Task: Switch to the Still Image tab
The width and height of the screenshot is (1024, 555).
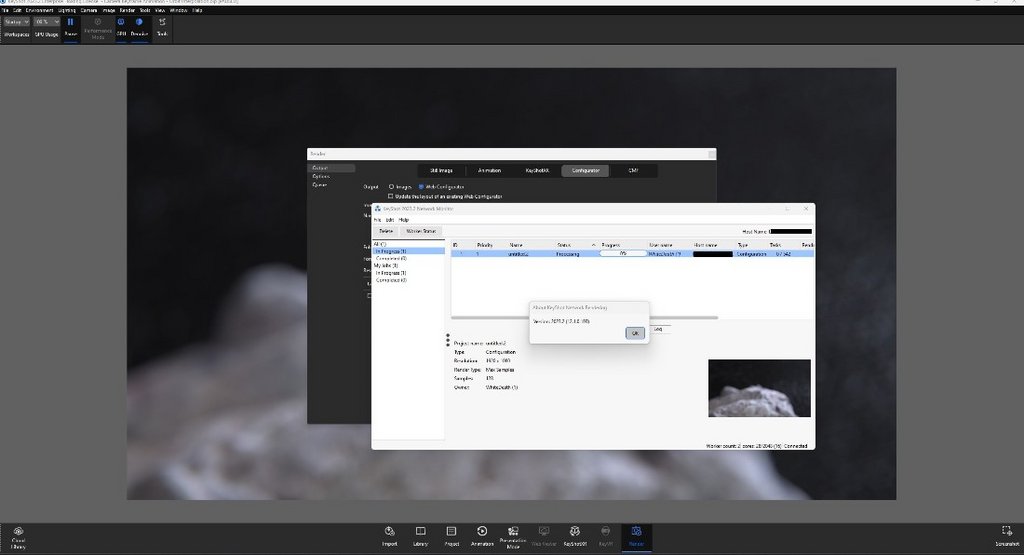Action: pyautogui.click(x=441, y=170)
